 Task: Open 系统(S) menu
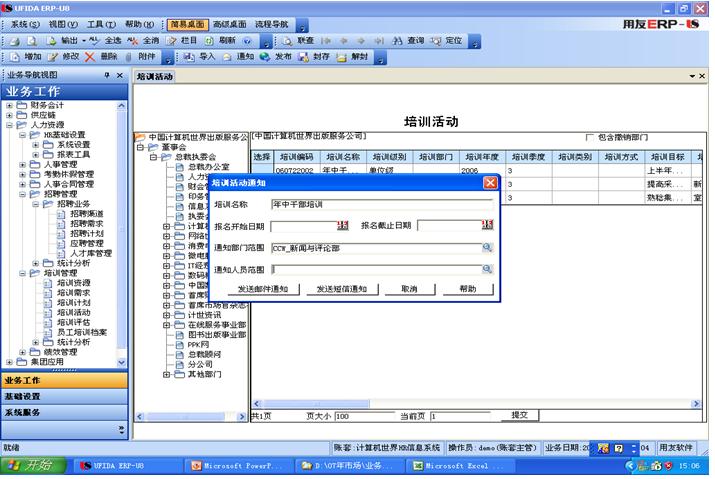tap(25, 25)
